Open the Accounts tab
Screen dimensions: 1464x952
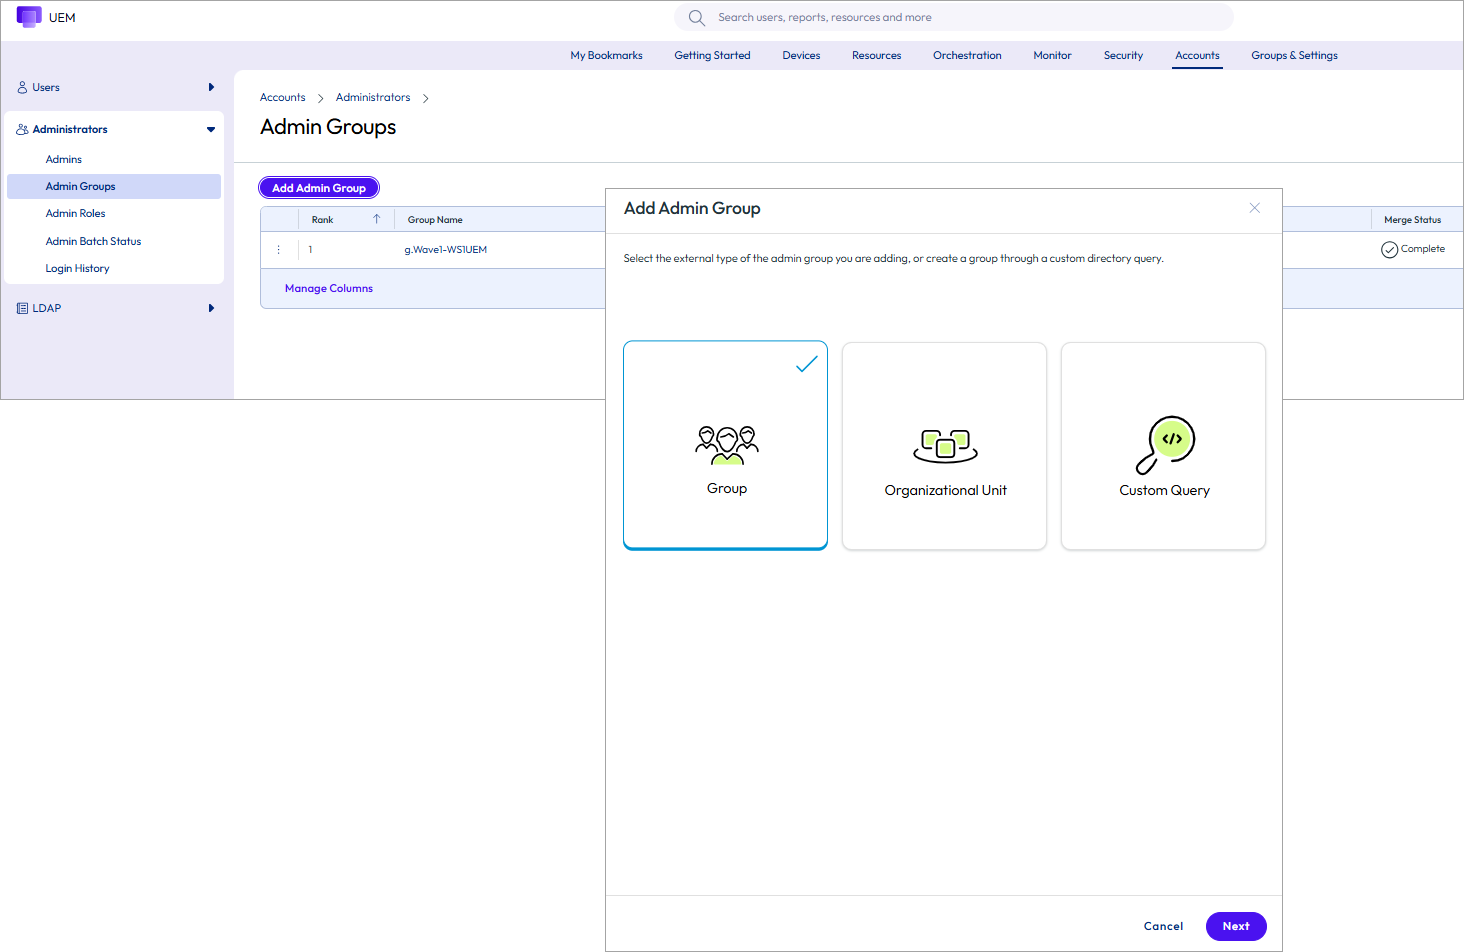click(x=1197, y=56)
